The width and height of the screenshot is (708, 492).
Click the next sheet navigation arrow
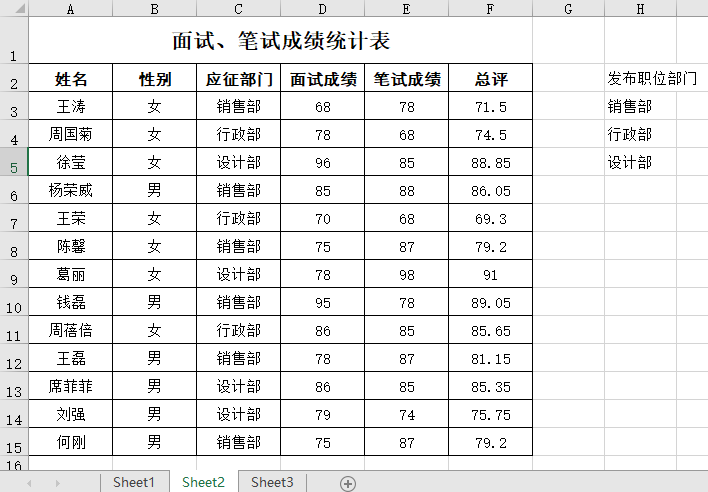[57, 483]
